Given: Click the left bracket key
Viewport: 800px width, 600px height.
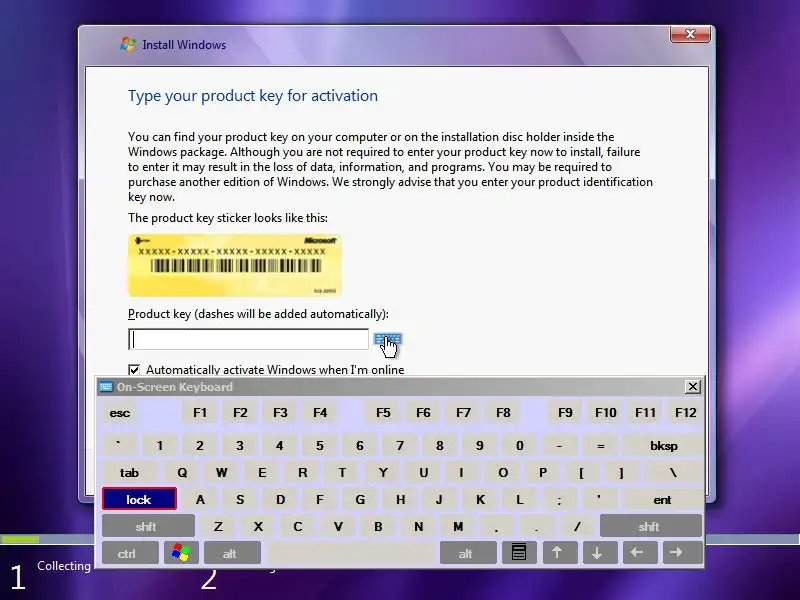Looking at the screenshot, I should (582, 472).
